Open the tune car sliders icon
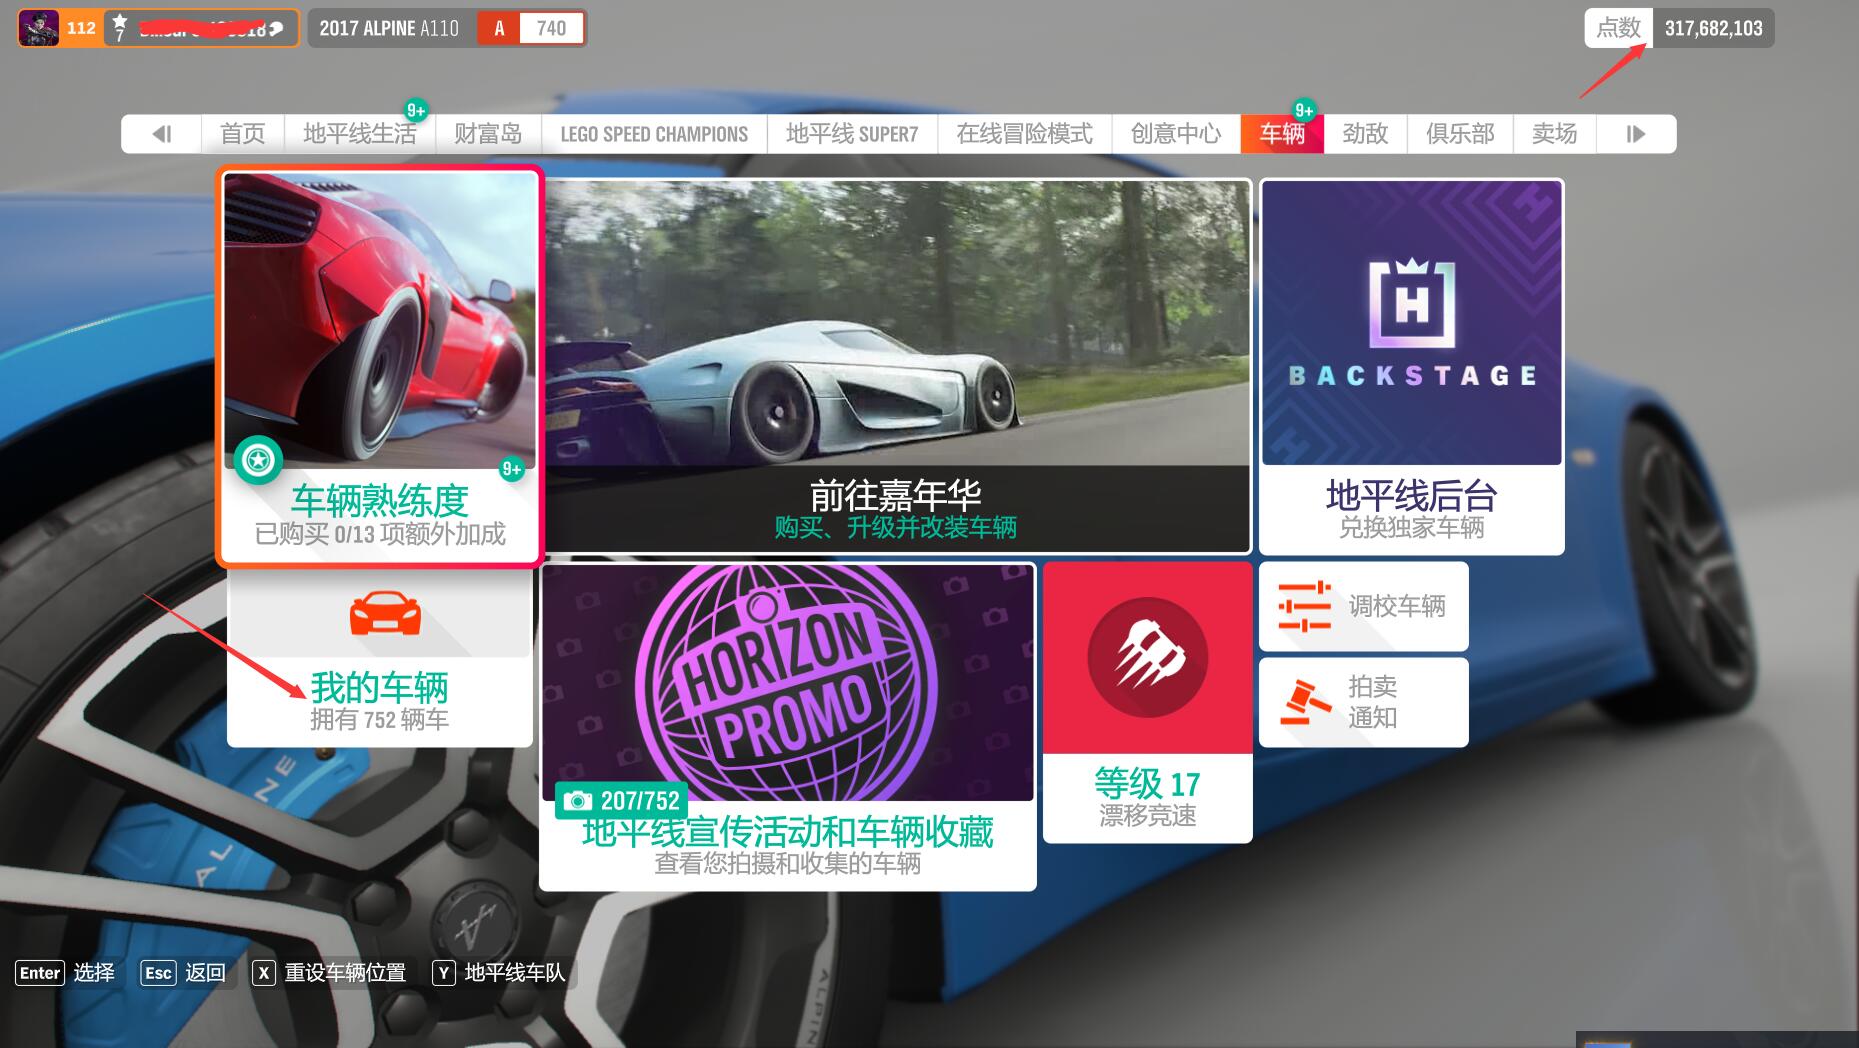Viewport: 1859px width, 1048px height. coord(1305,606)
